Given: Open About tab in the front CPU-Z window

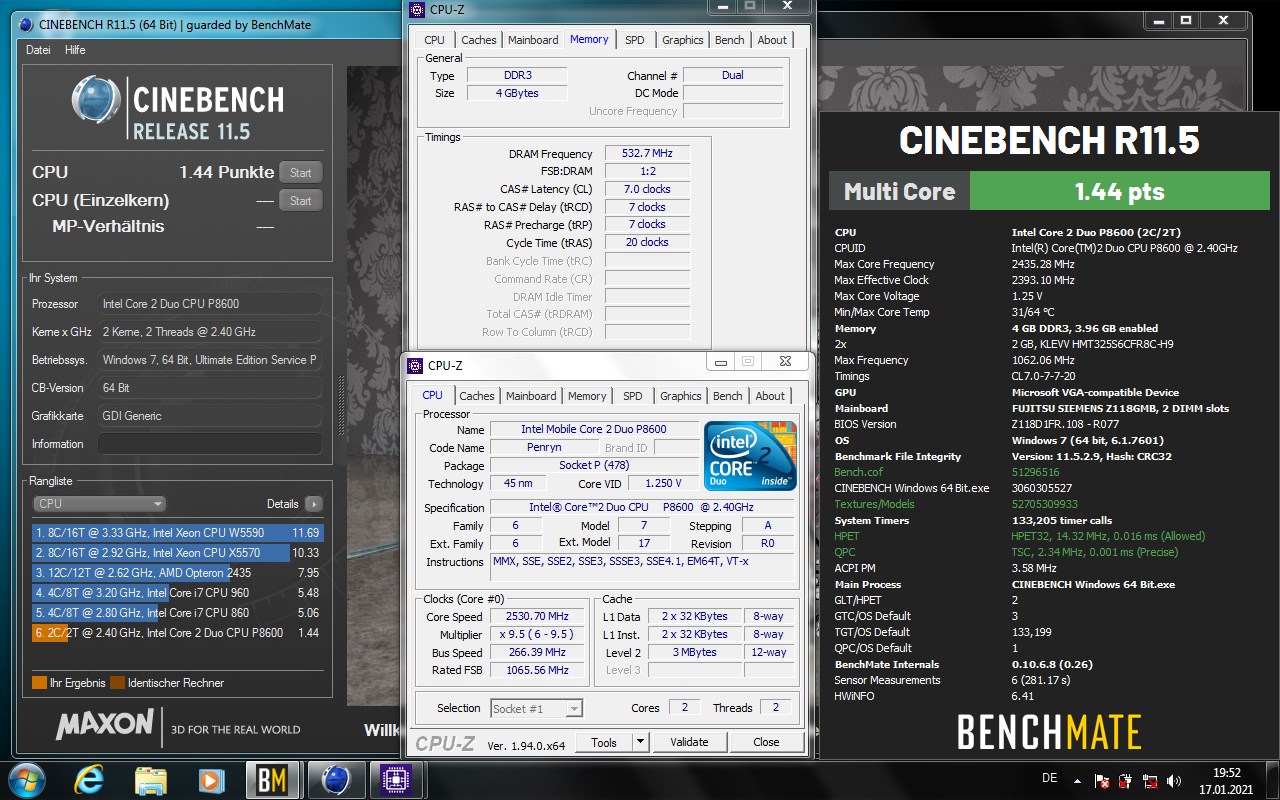Looking at the screenshot, I should tap(770, 396).
